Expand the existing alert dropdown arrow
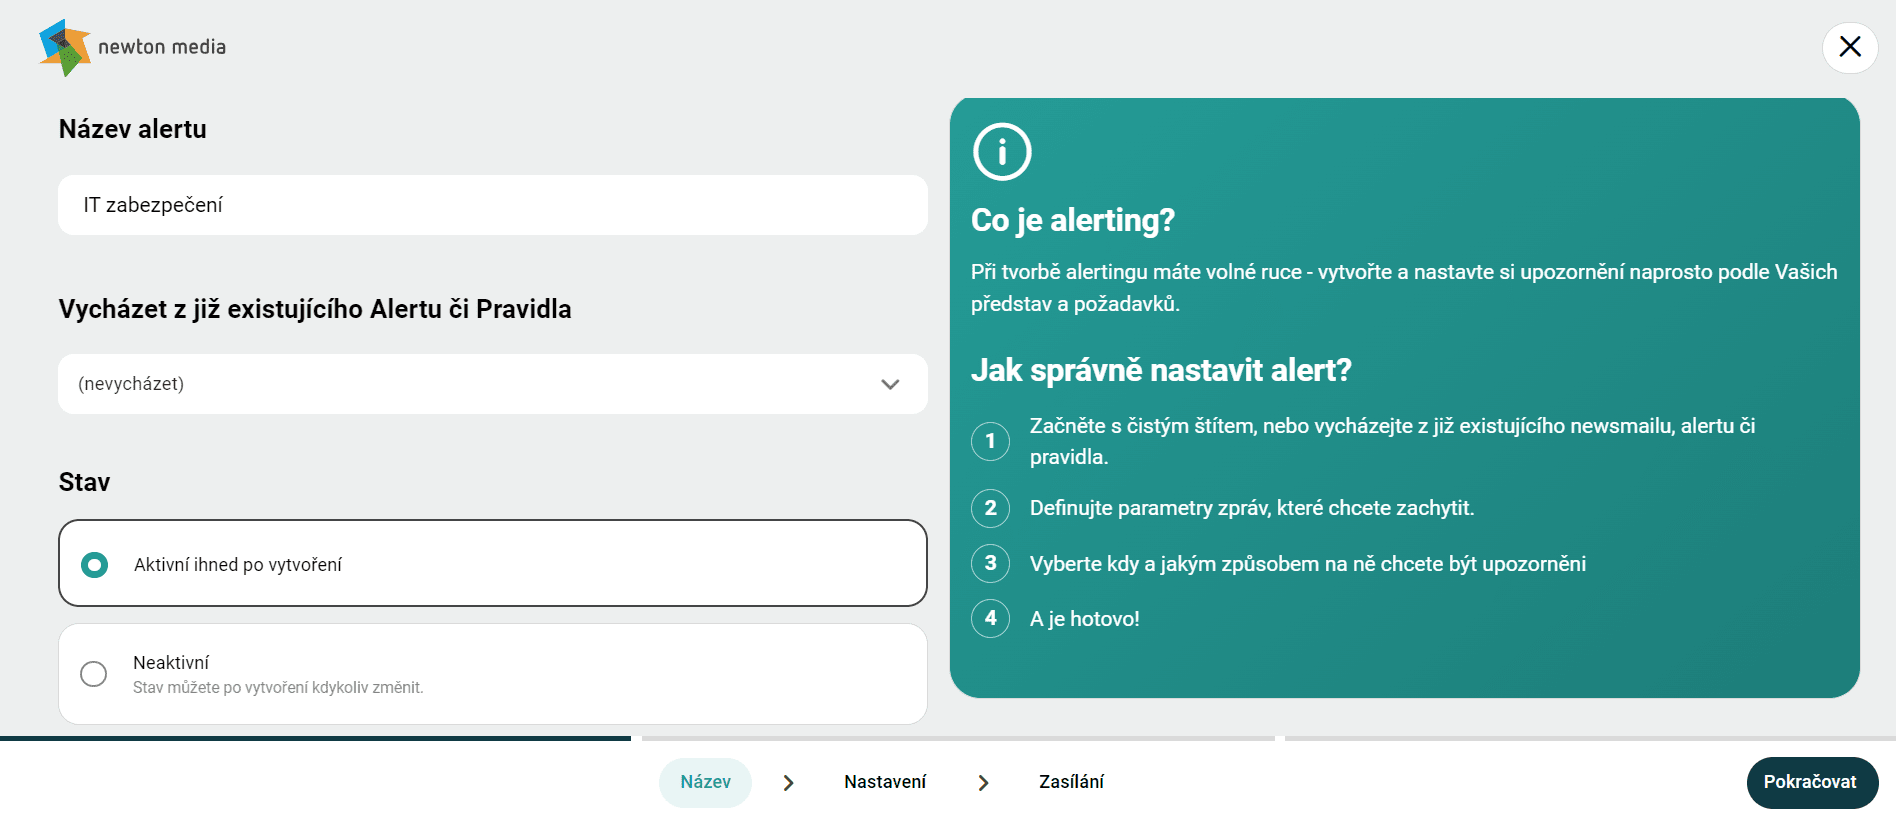 890,384
